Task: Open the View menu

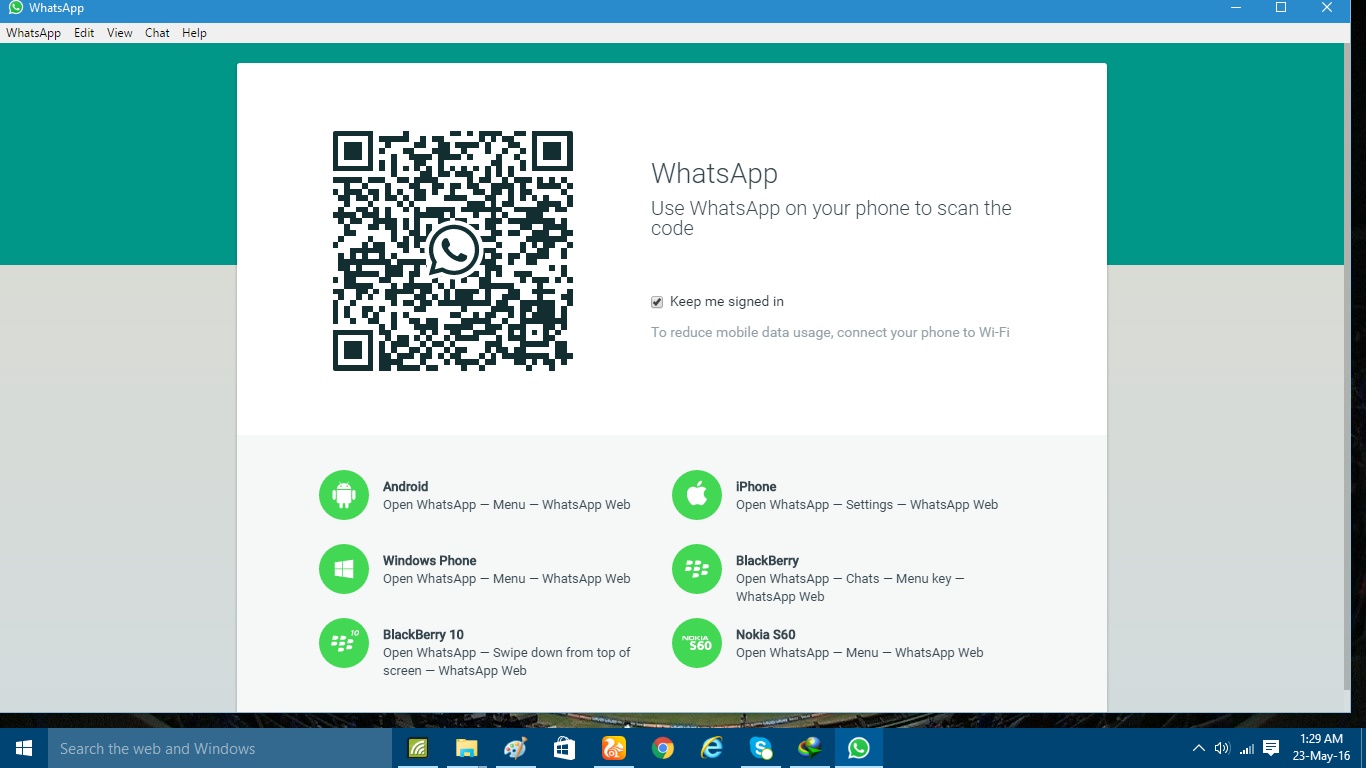Action: [120, 33]
